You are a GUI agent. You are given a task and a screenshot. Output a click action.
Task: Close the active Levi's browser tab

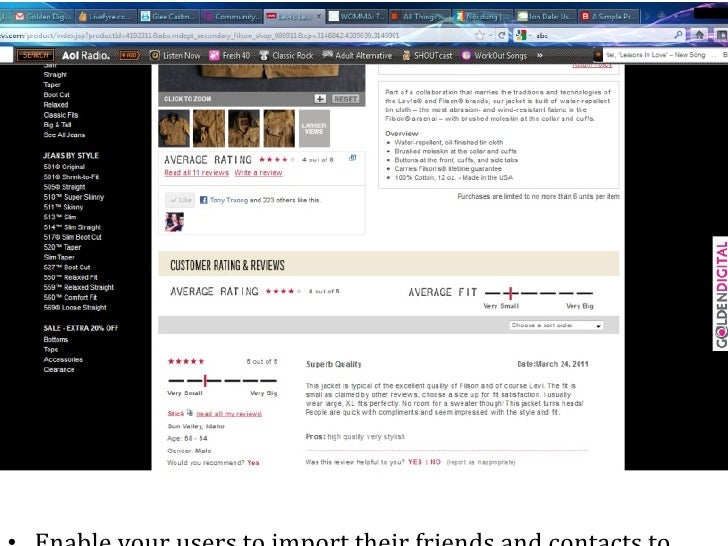pos(318,16)
